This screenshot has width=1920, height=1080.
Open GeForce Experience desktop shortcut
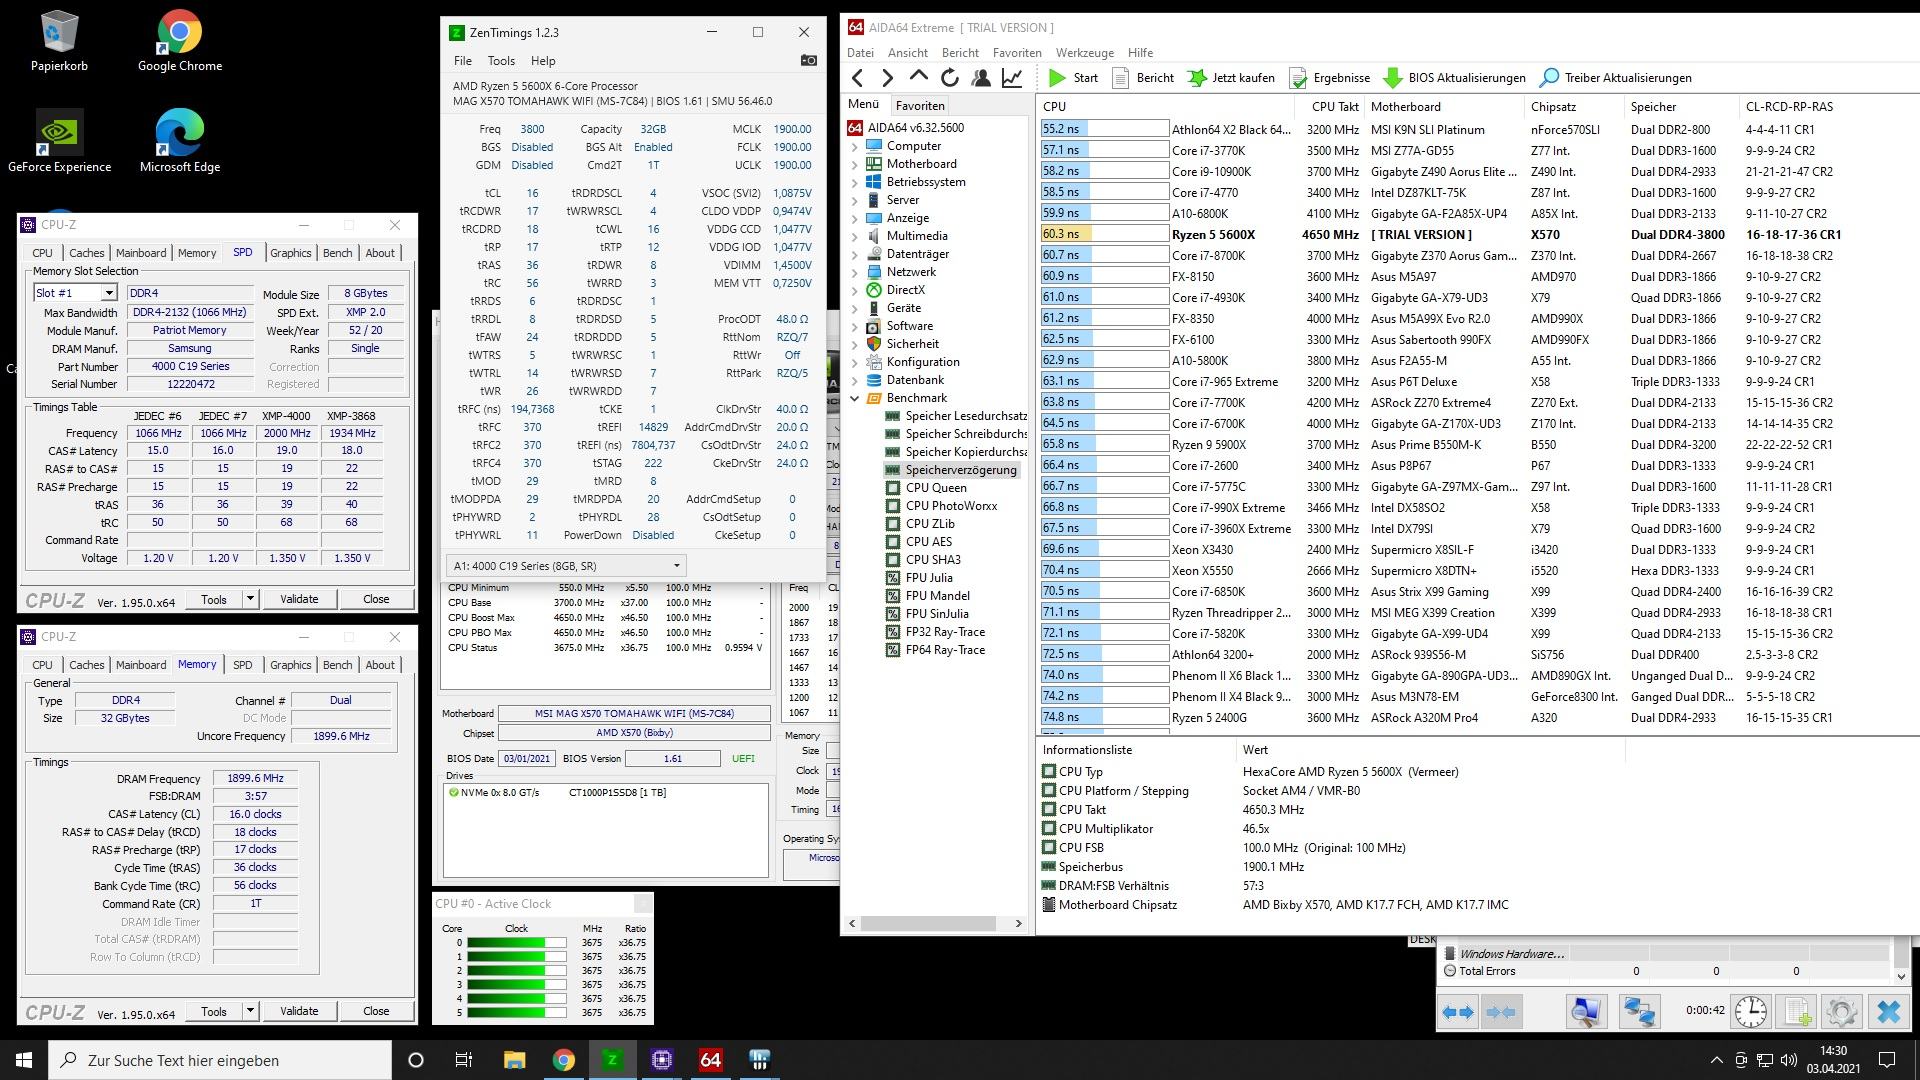click(59, 142)
